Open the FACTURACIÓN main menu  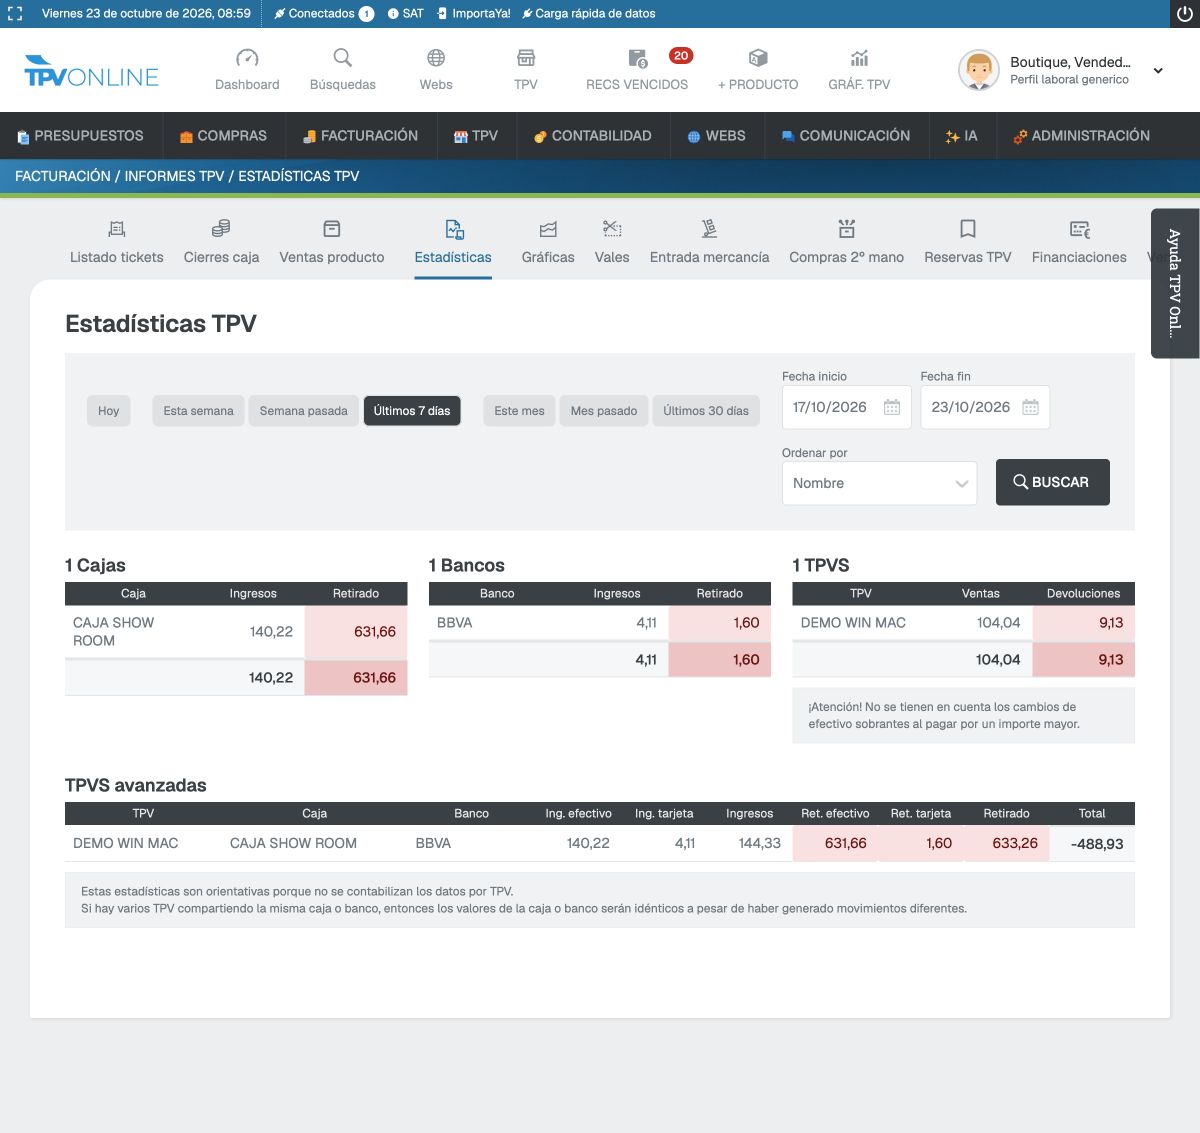[x=360, y=136]
